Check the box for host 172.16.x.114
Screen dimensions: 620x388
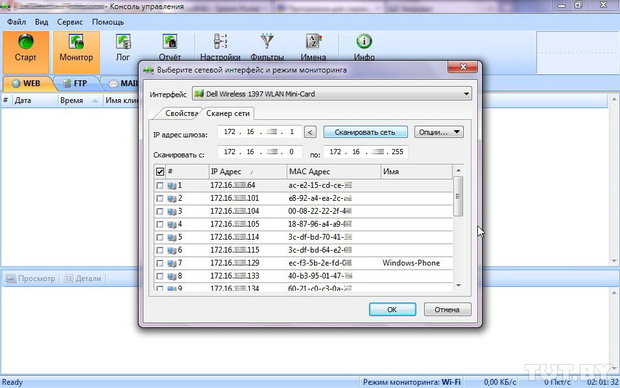[160, 238]
